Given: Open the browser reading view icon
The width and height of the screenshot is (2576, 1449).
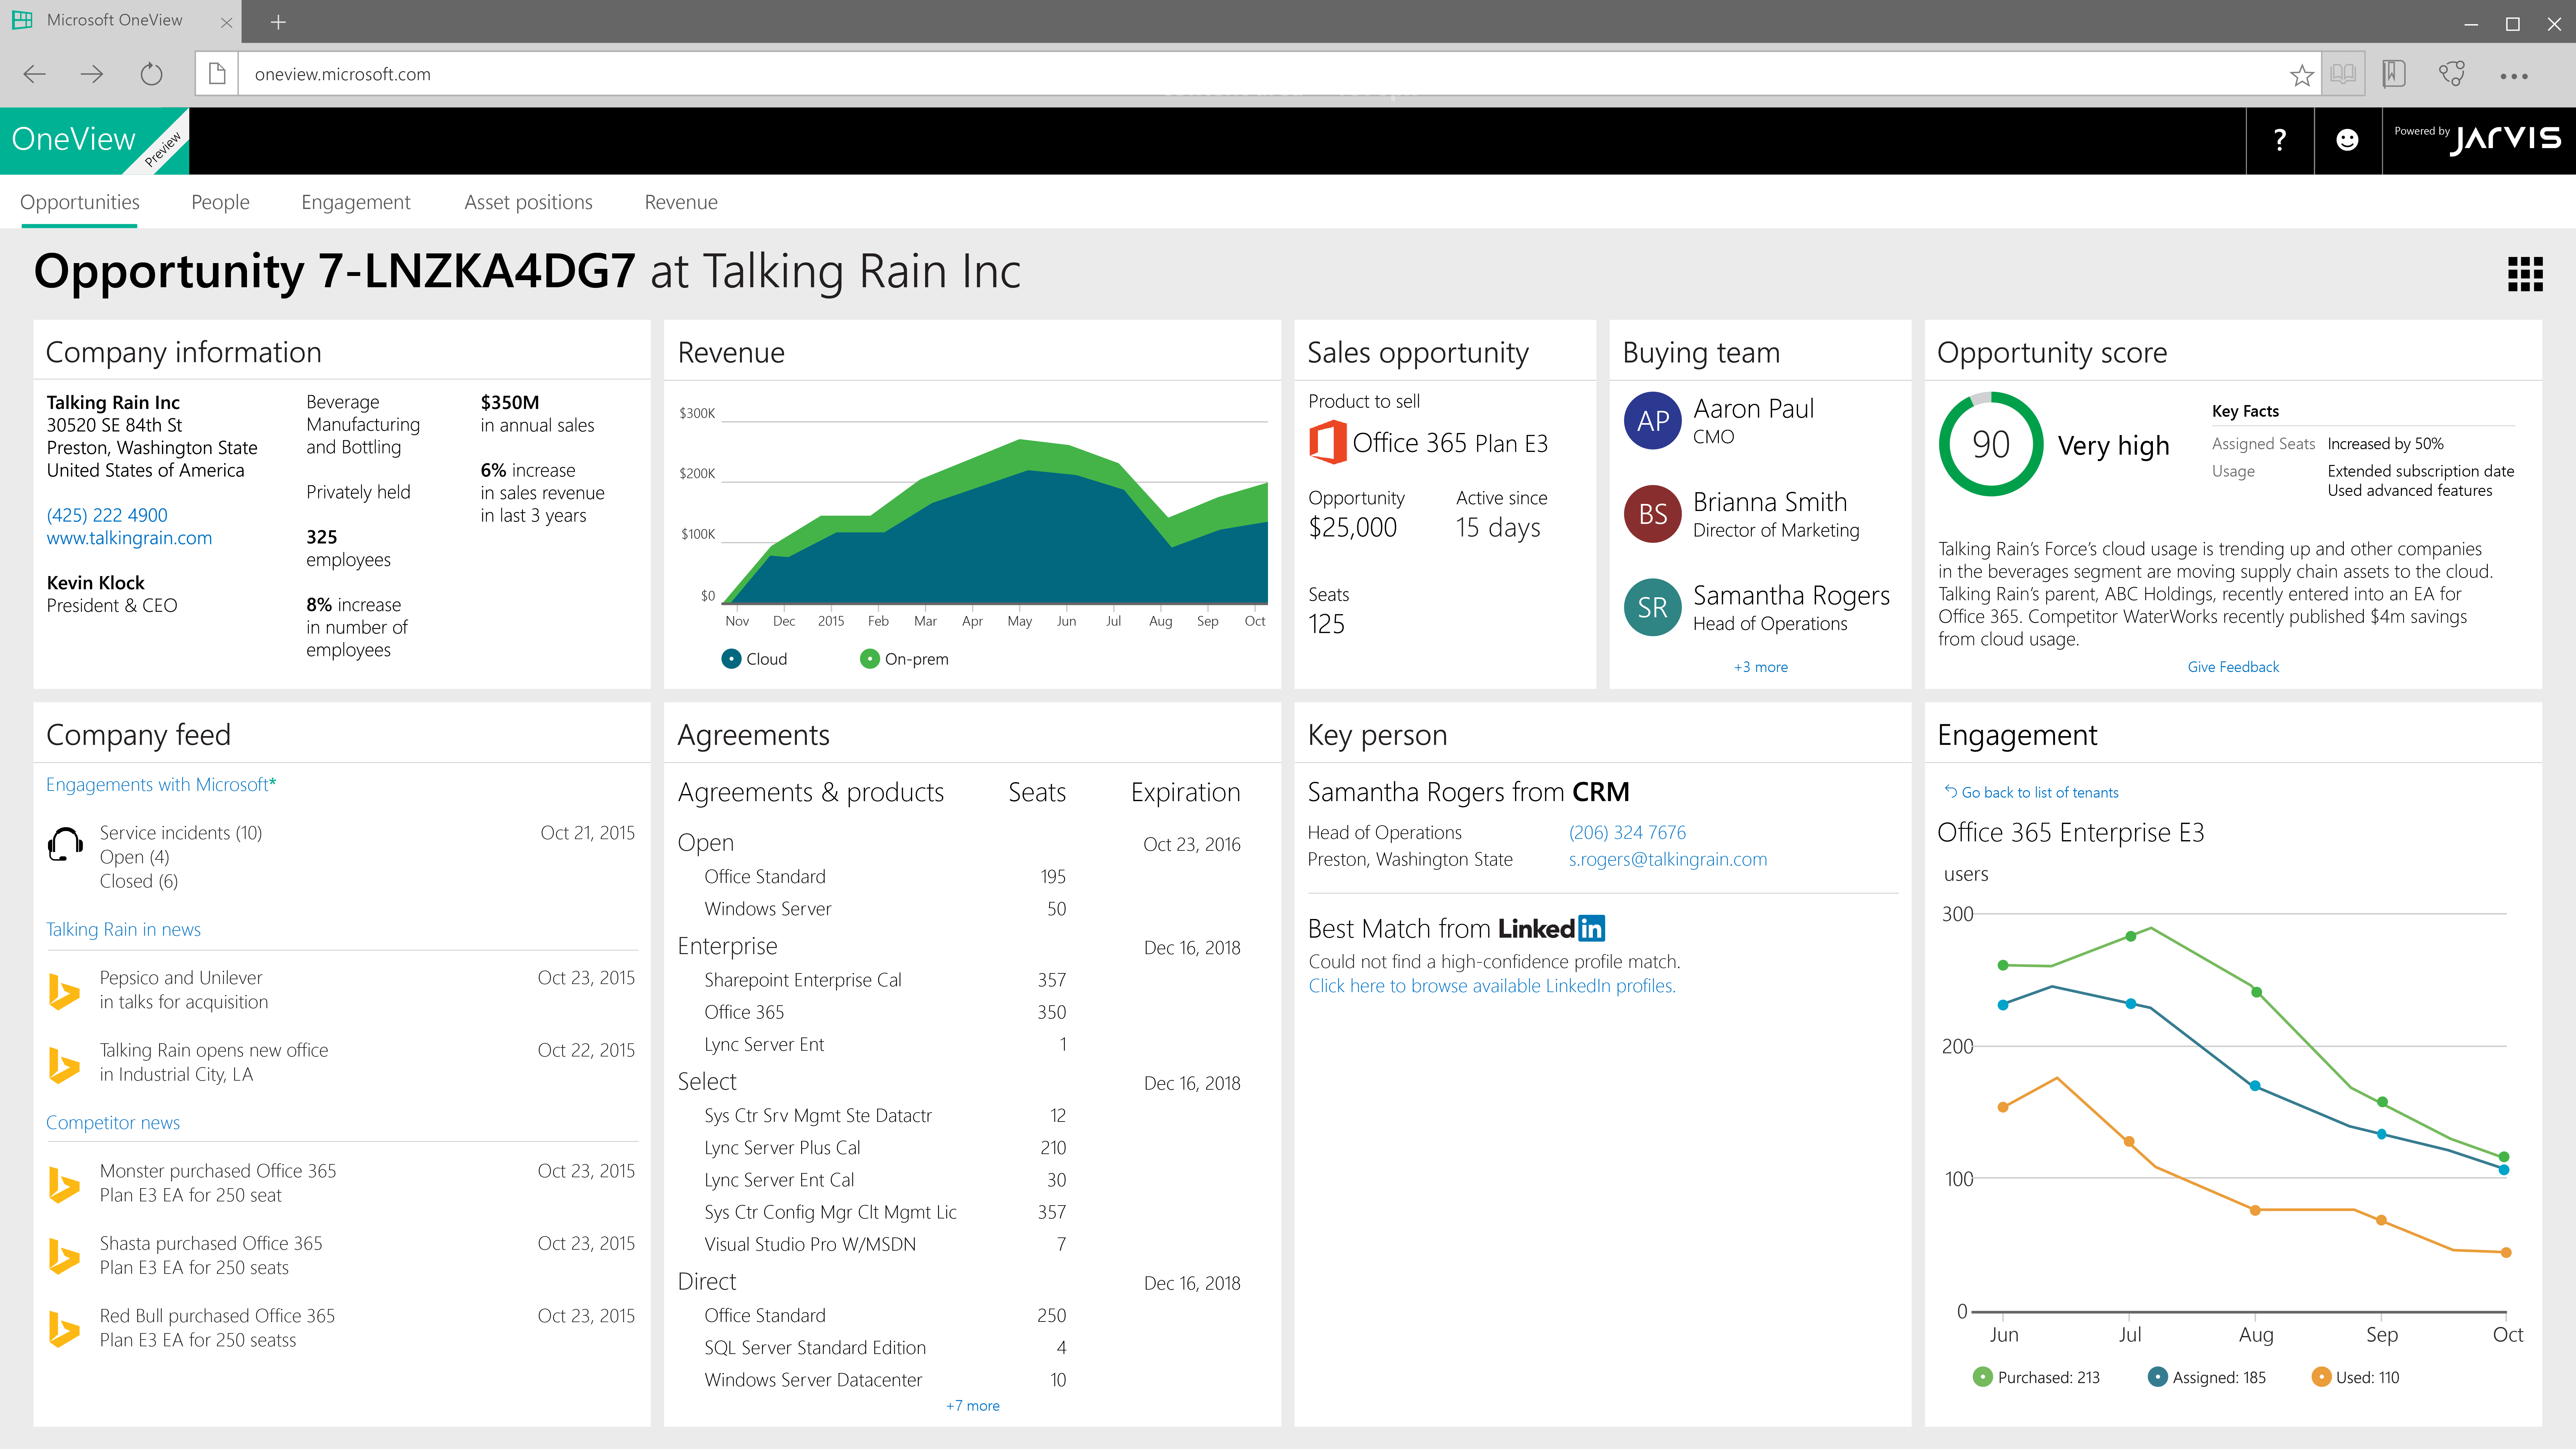Looking at the screenshot, I should point(2343,74).
